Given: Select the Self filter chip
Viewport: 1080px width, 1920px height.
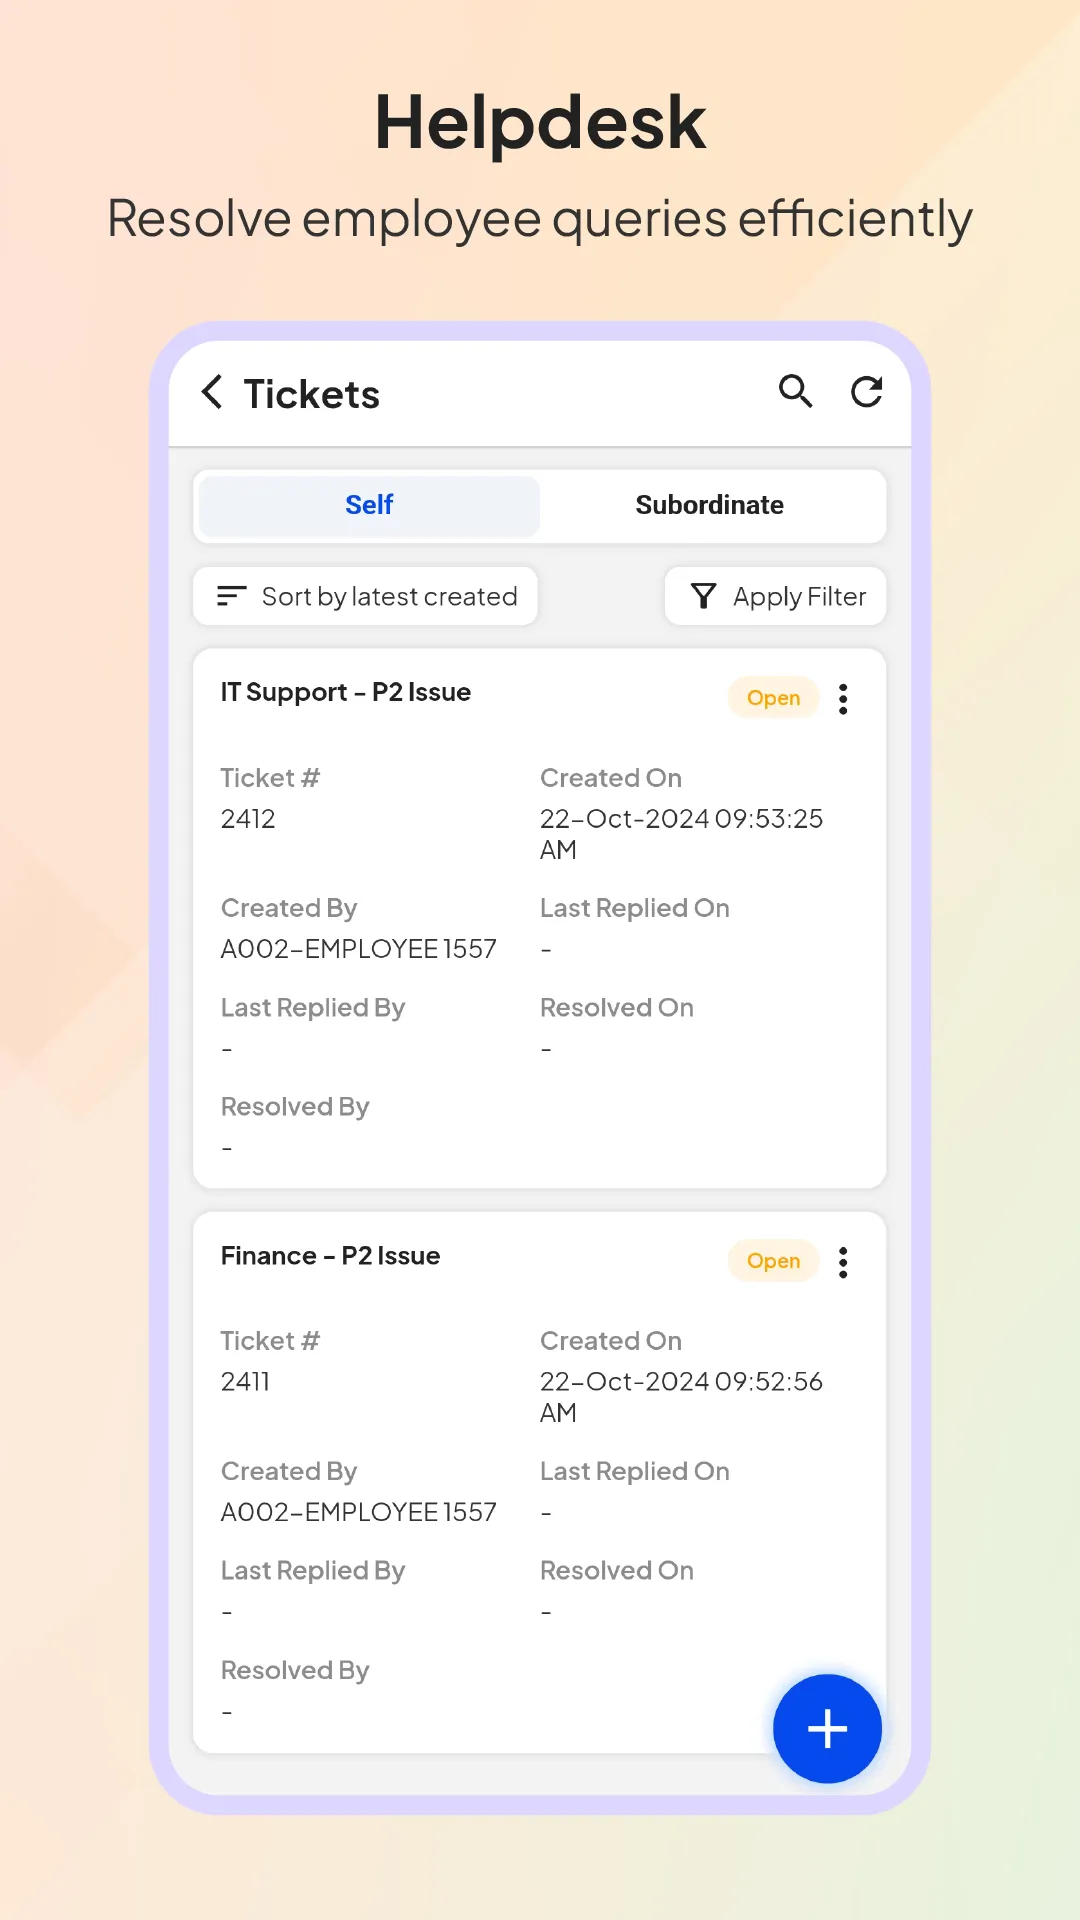Looking at the screenshot, I should (x=369, y=505).
